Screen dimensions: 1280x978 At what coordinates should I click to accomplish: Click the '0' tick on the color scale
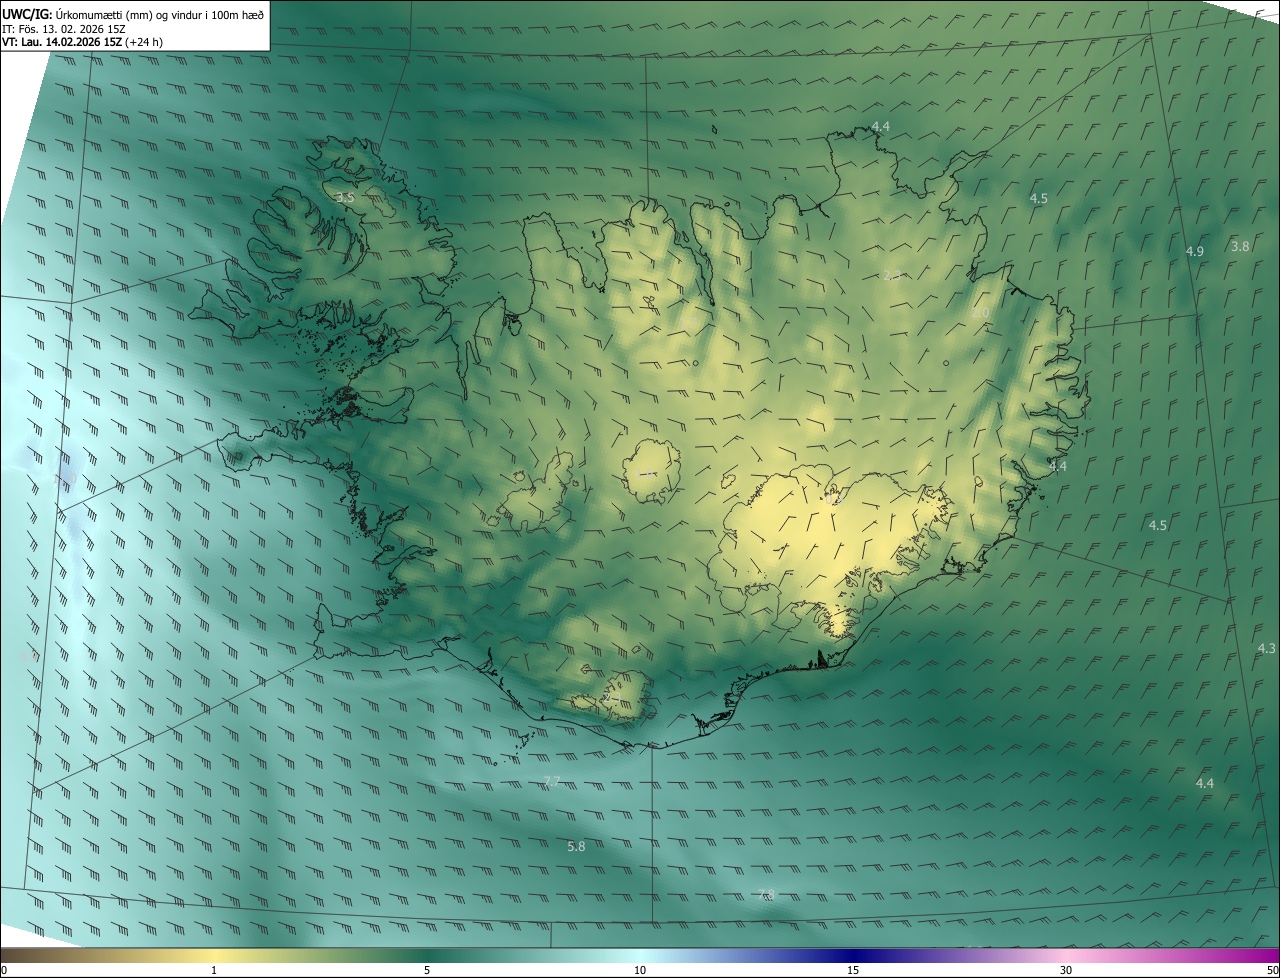tap(4, 970)
